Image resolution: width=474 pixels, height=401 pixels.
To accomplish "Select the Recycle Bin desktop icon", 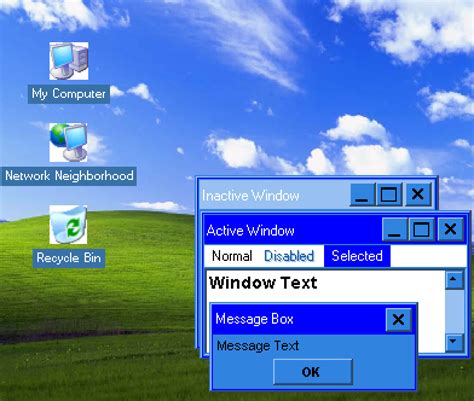I will point(68,225).
